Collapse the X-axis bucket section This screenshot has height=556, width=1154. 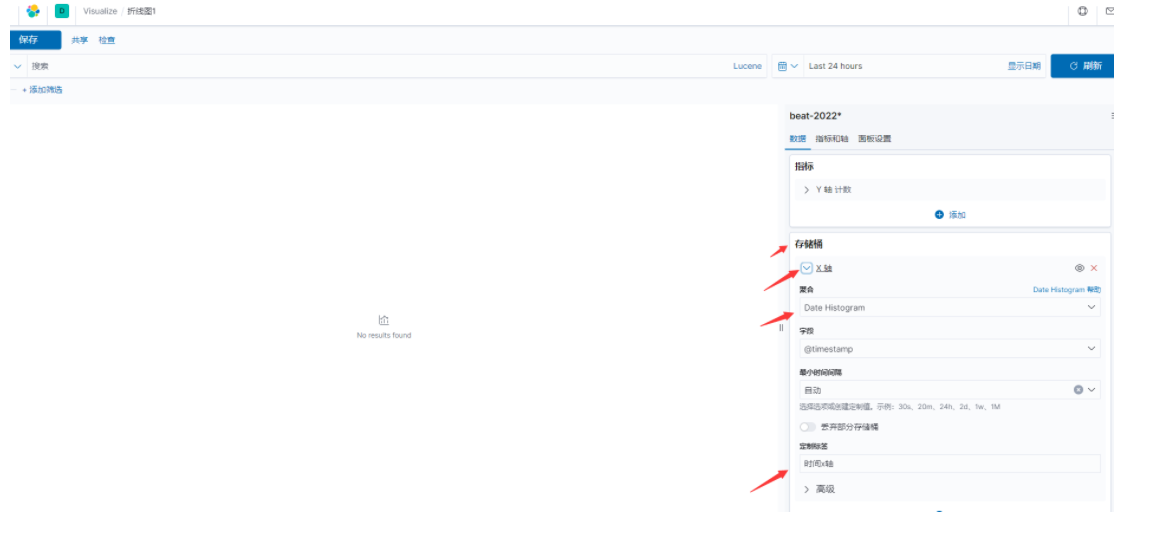pos(806,268)
